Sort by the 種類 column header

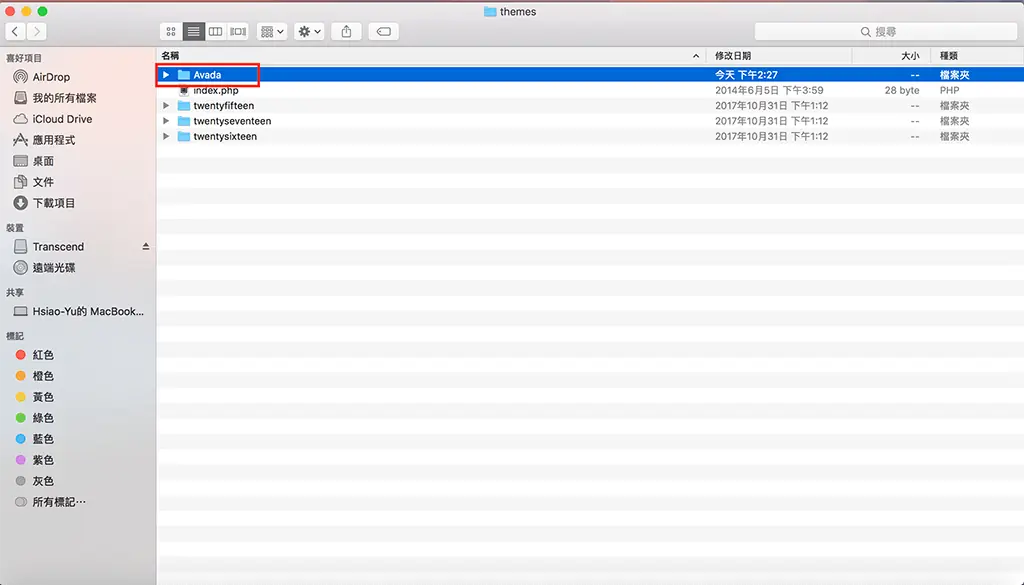[x=978, y=56]
